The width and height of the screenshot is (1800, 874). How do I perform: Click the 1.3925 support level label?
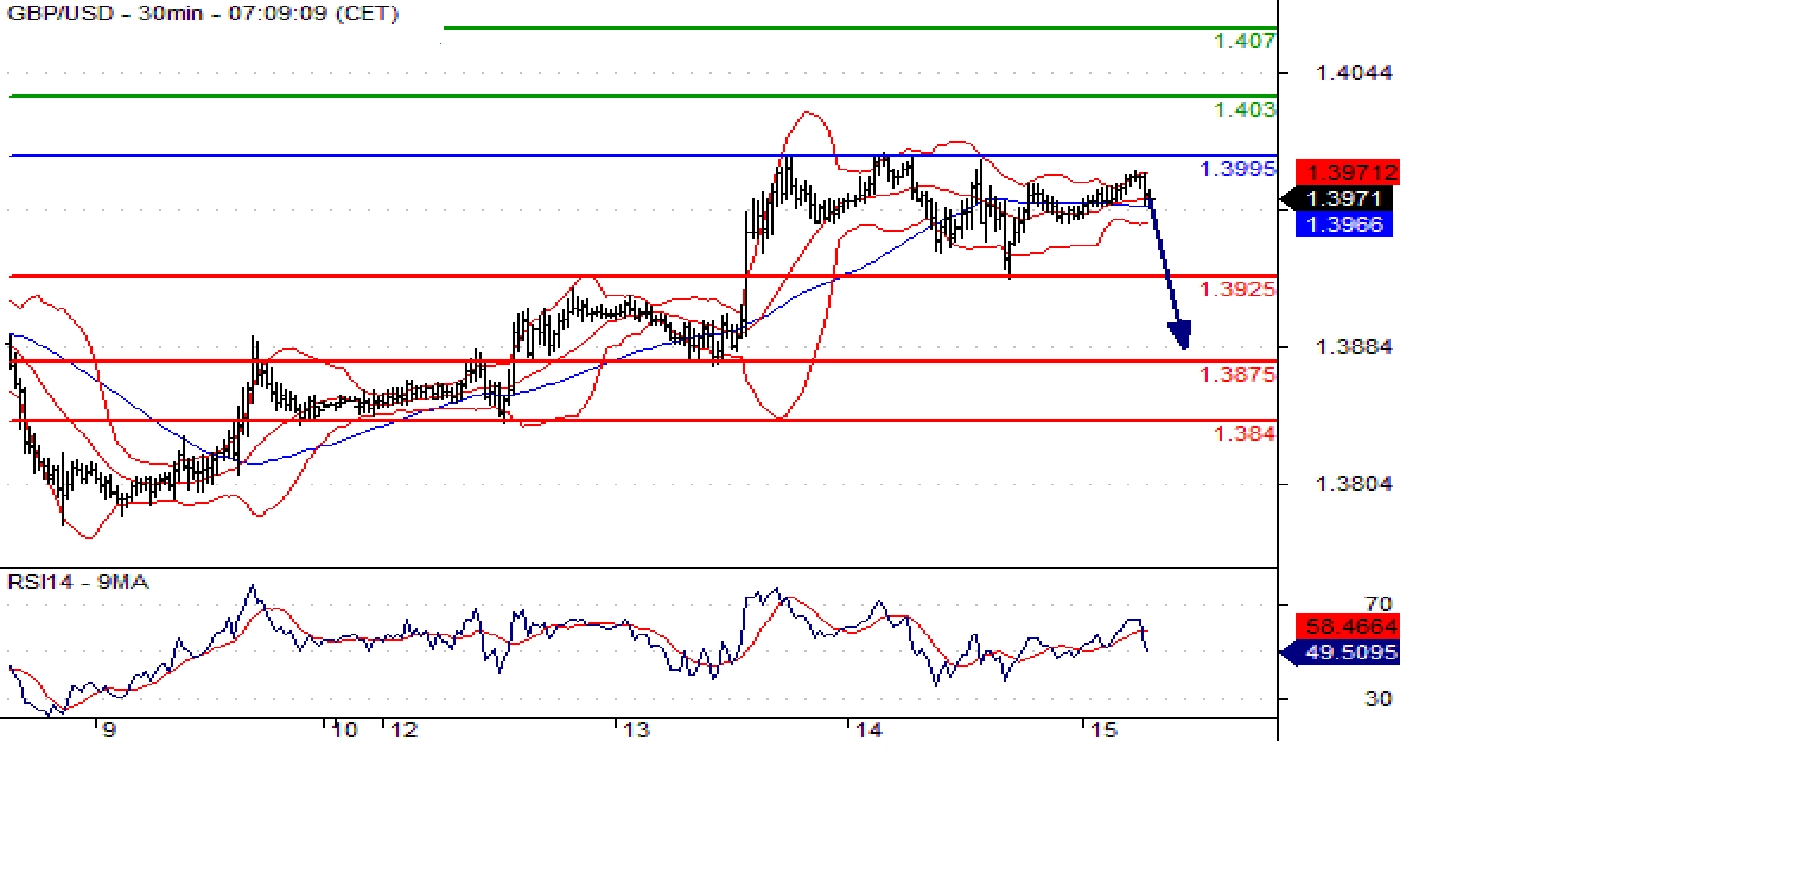coord(1238,289)
